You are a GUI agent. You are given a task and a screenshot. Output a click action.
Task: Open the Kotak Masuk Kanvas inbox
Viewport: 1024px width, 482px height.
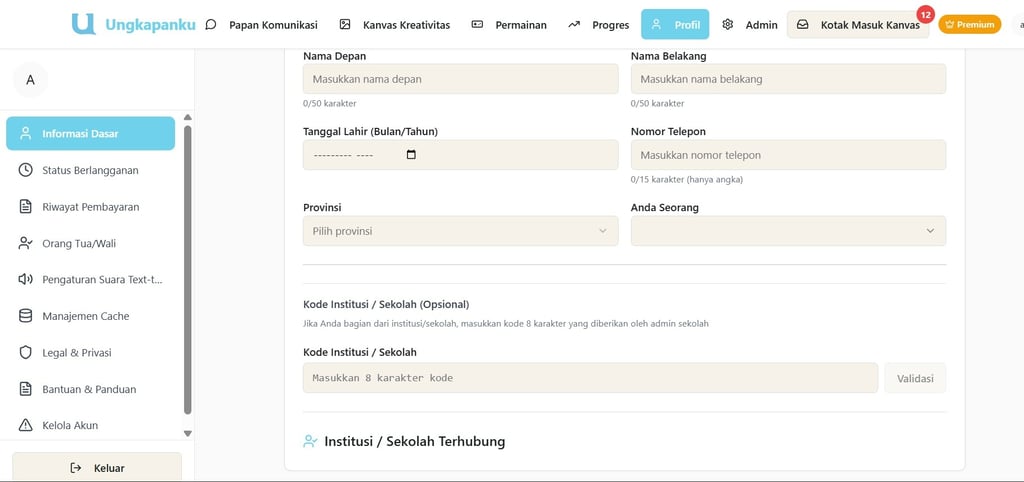859,25
